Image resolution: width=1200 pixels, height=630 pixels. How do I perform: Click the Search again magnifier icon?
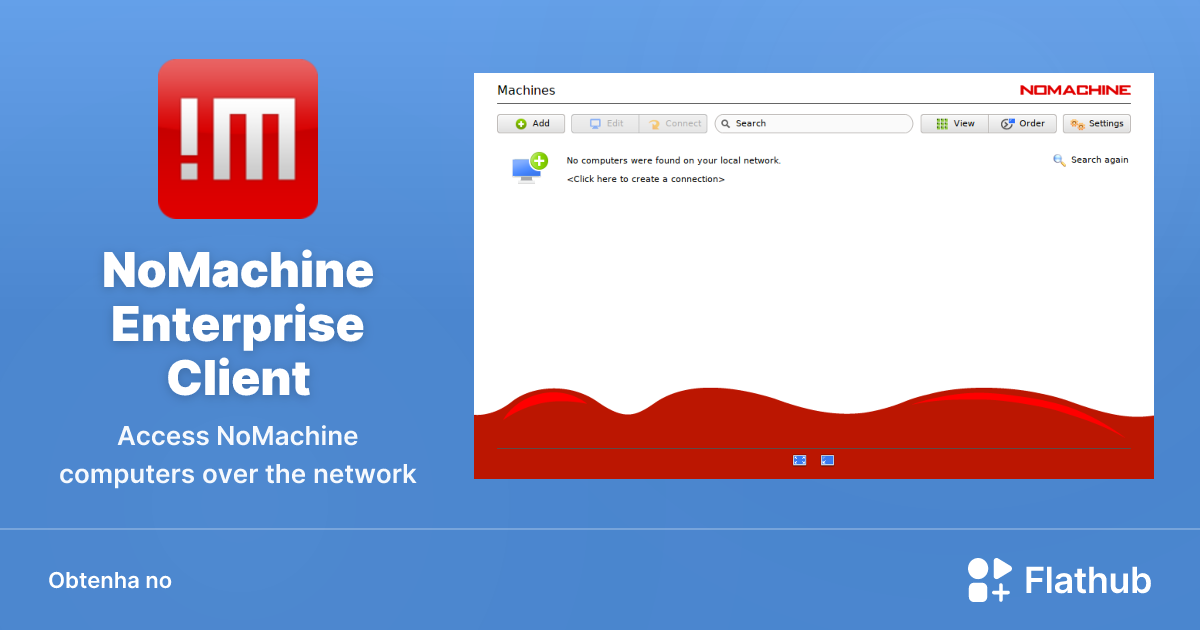click(1057, 159)
